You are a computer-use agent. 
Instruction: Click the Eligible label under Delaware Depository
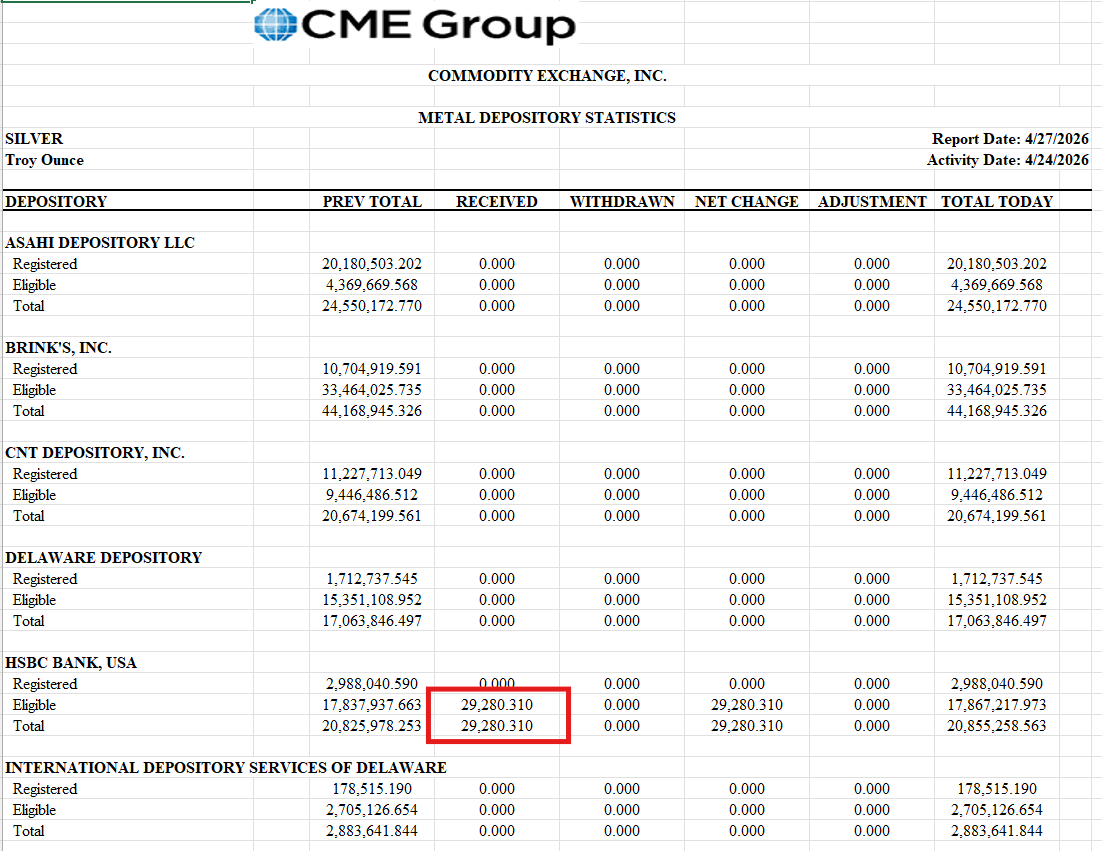point(34,600)
